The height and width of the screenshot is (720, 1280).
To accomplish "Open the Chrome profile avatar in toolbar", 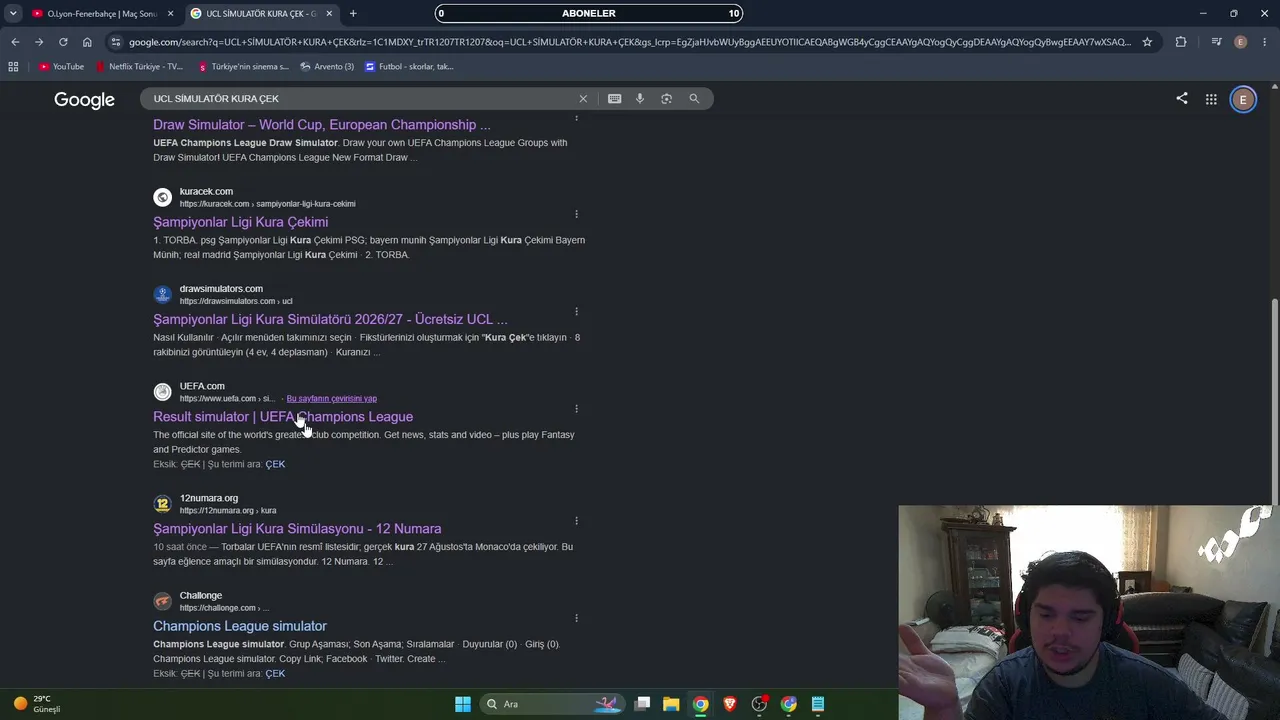I will coord(1241,42).
